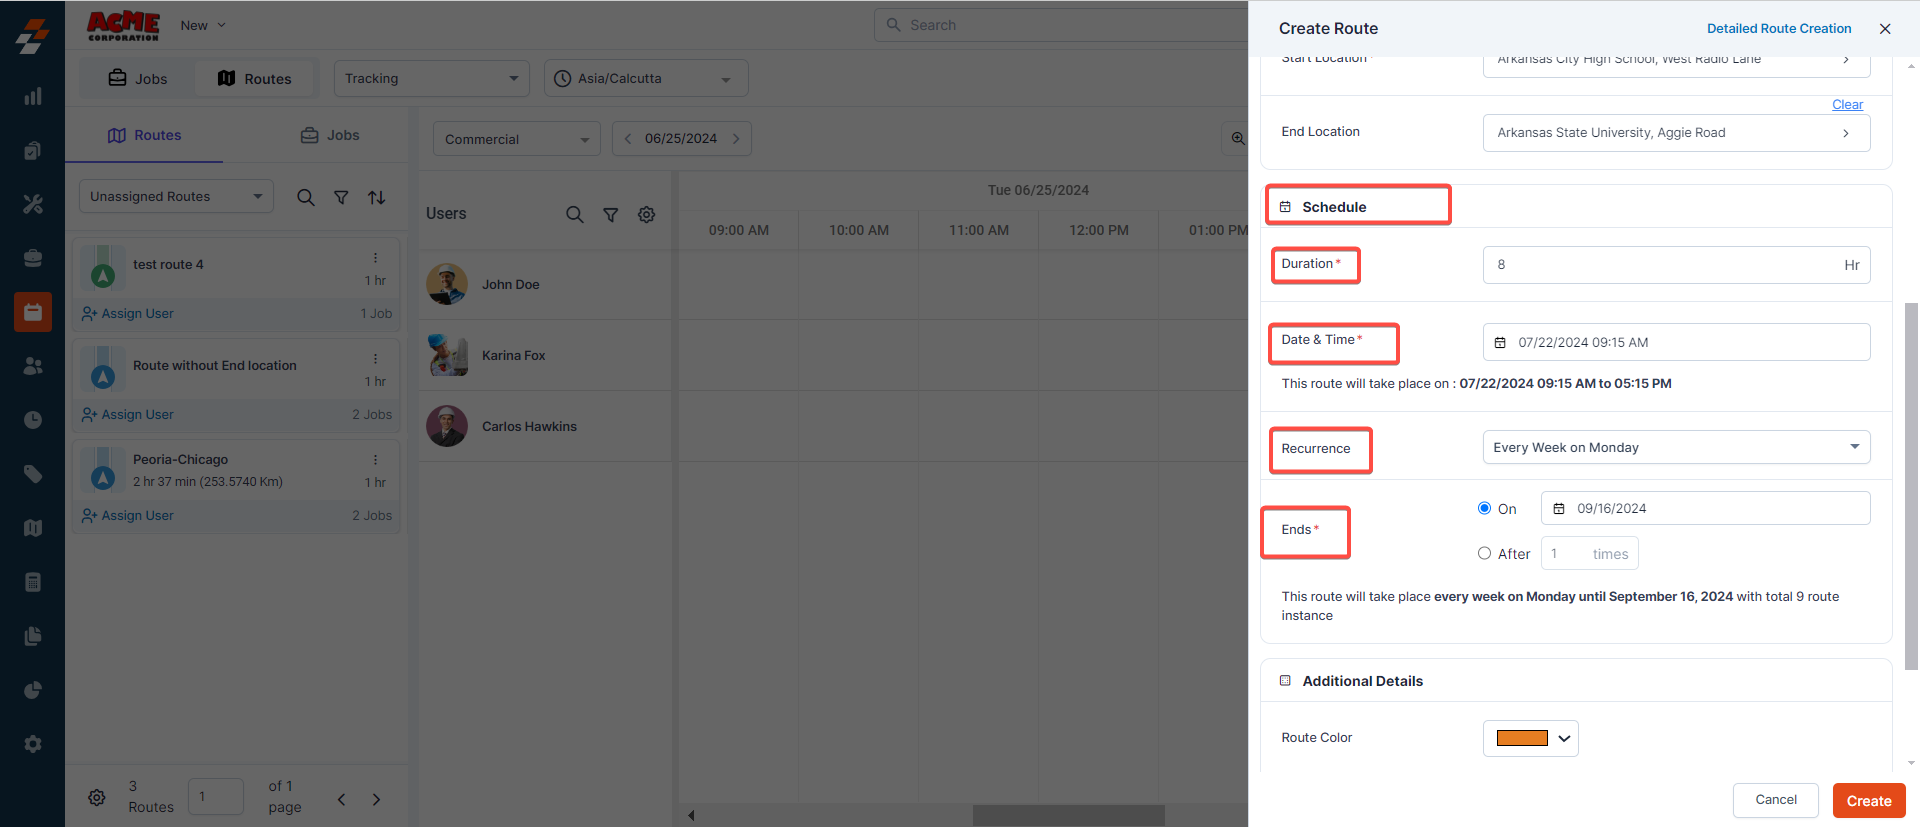Viewport: 1920px width, 827px height.
Task: Click the zoom icon beside the date picker
Action: click(x=1238, y=139)
